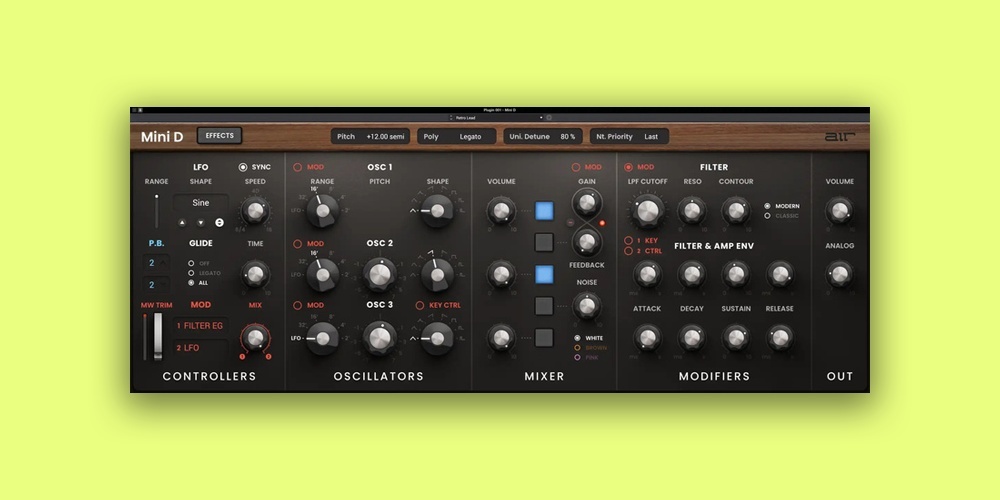
Task: Click the Glide Time knob
Action: pos(255,275)
